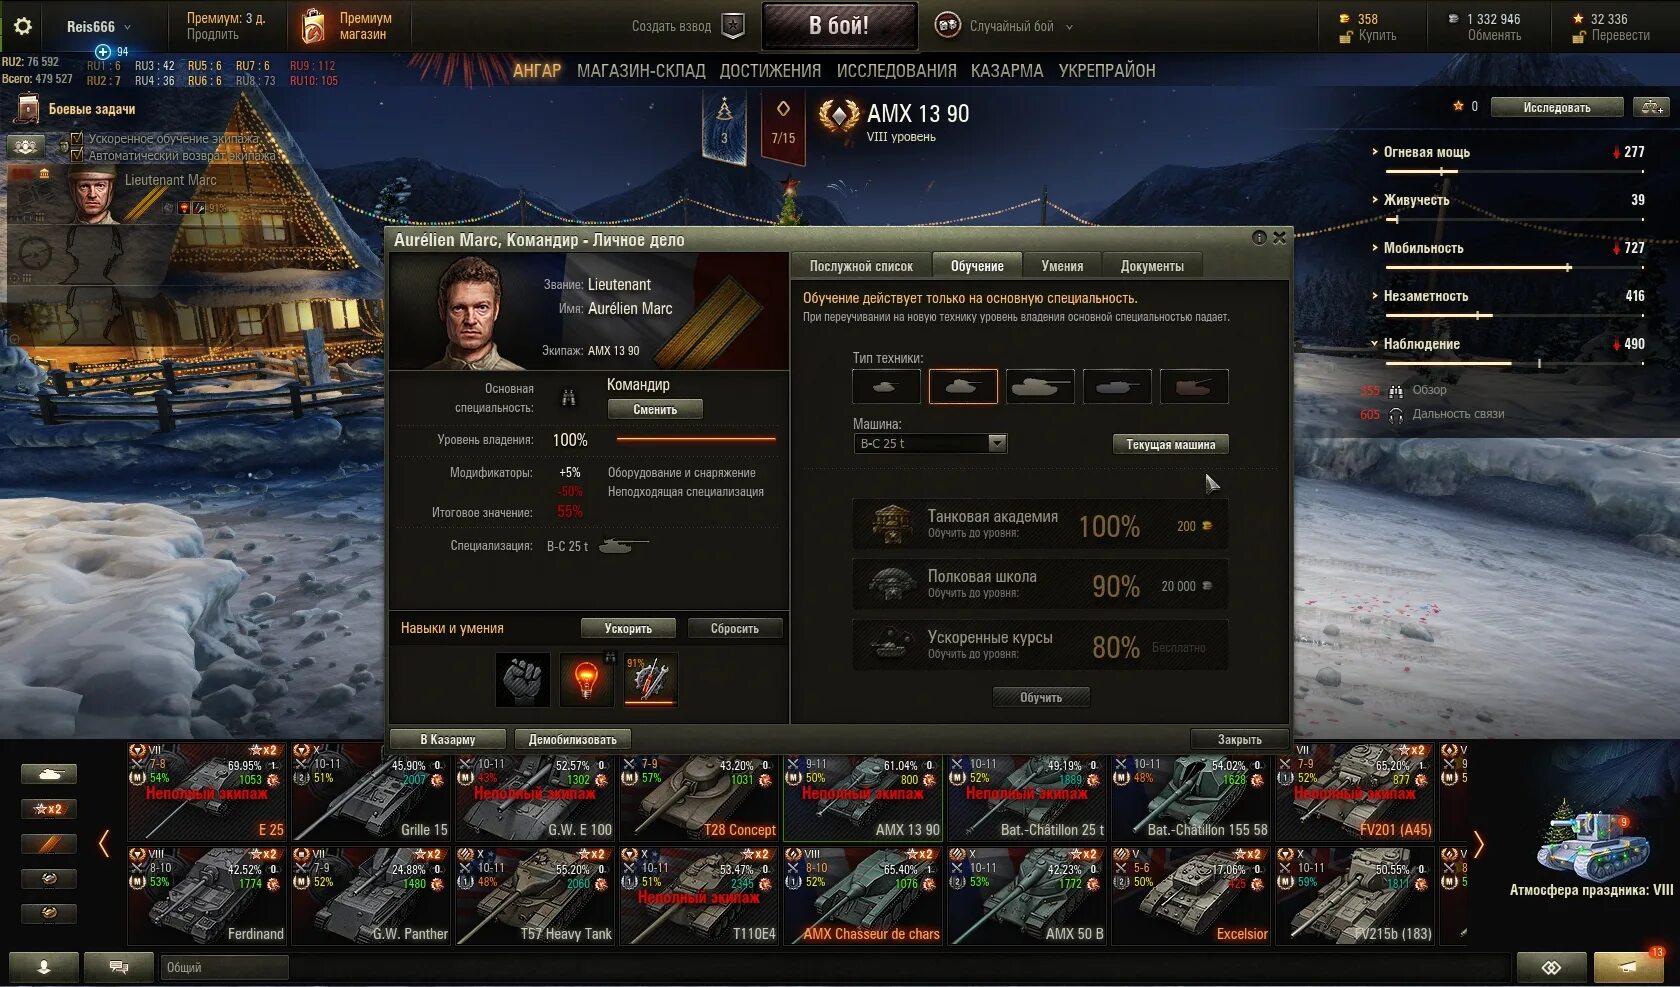Screen dimensions: 1680x987
Task: Open the Premium shop icon
Action: [314, 26]
